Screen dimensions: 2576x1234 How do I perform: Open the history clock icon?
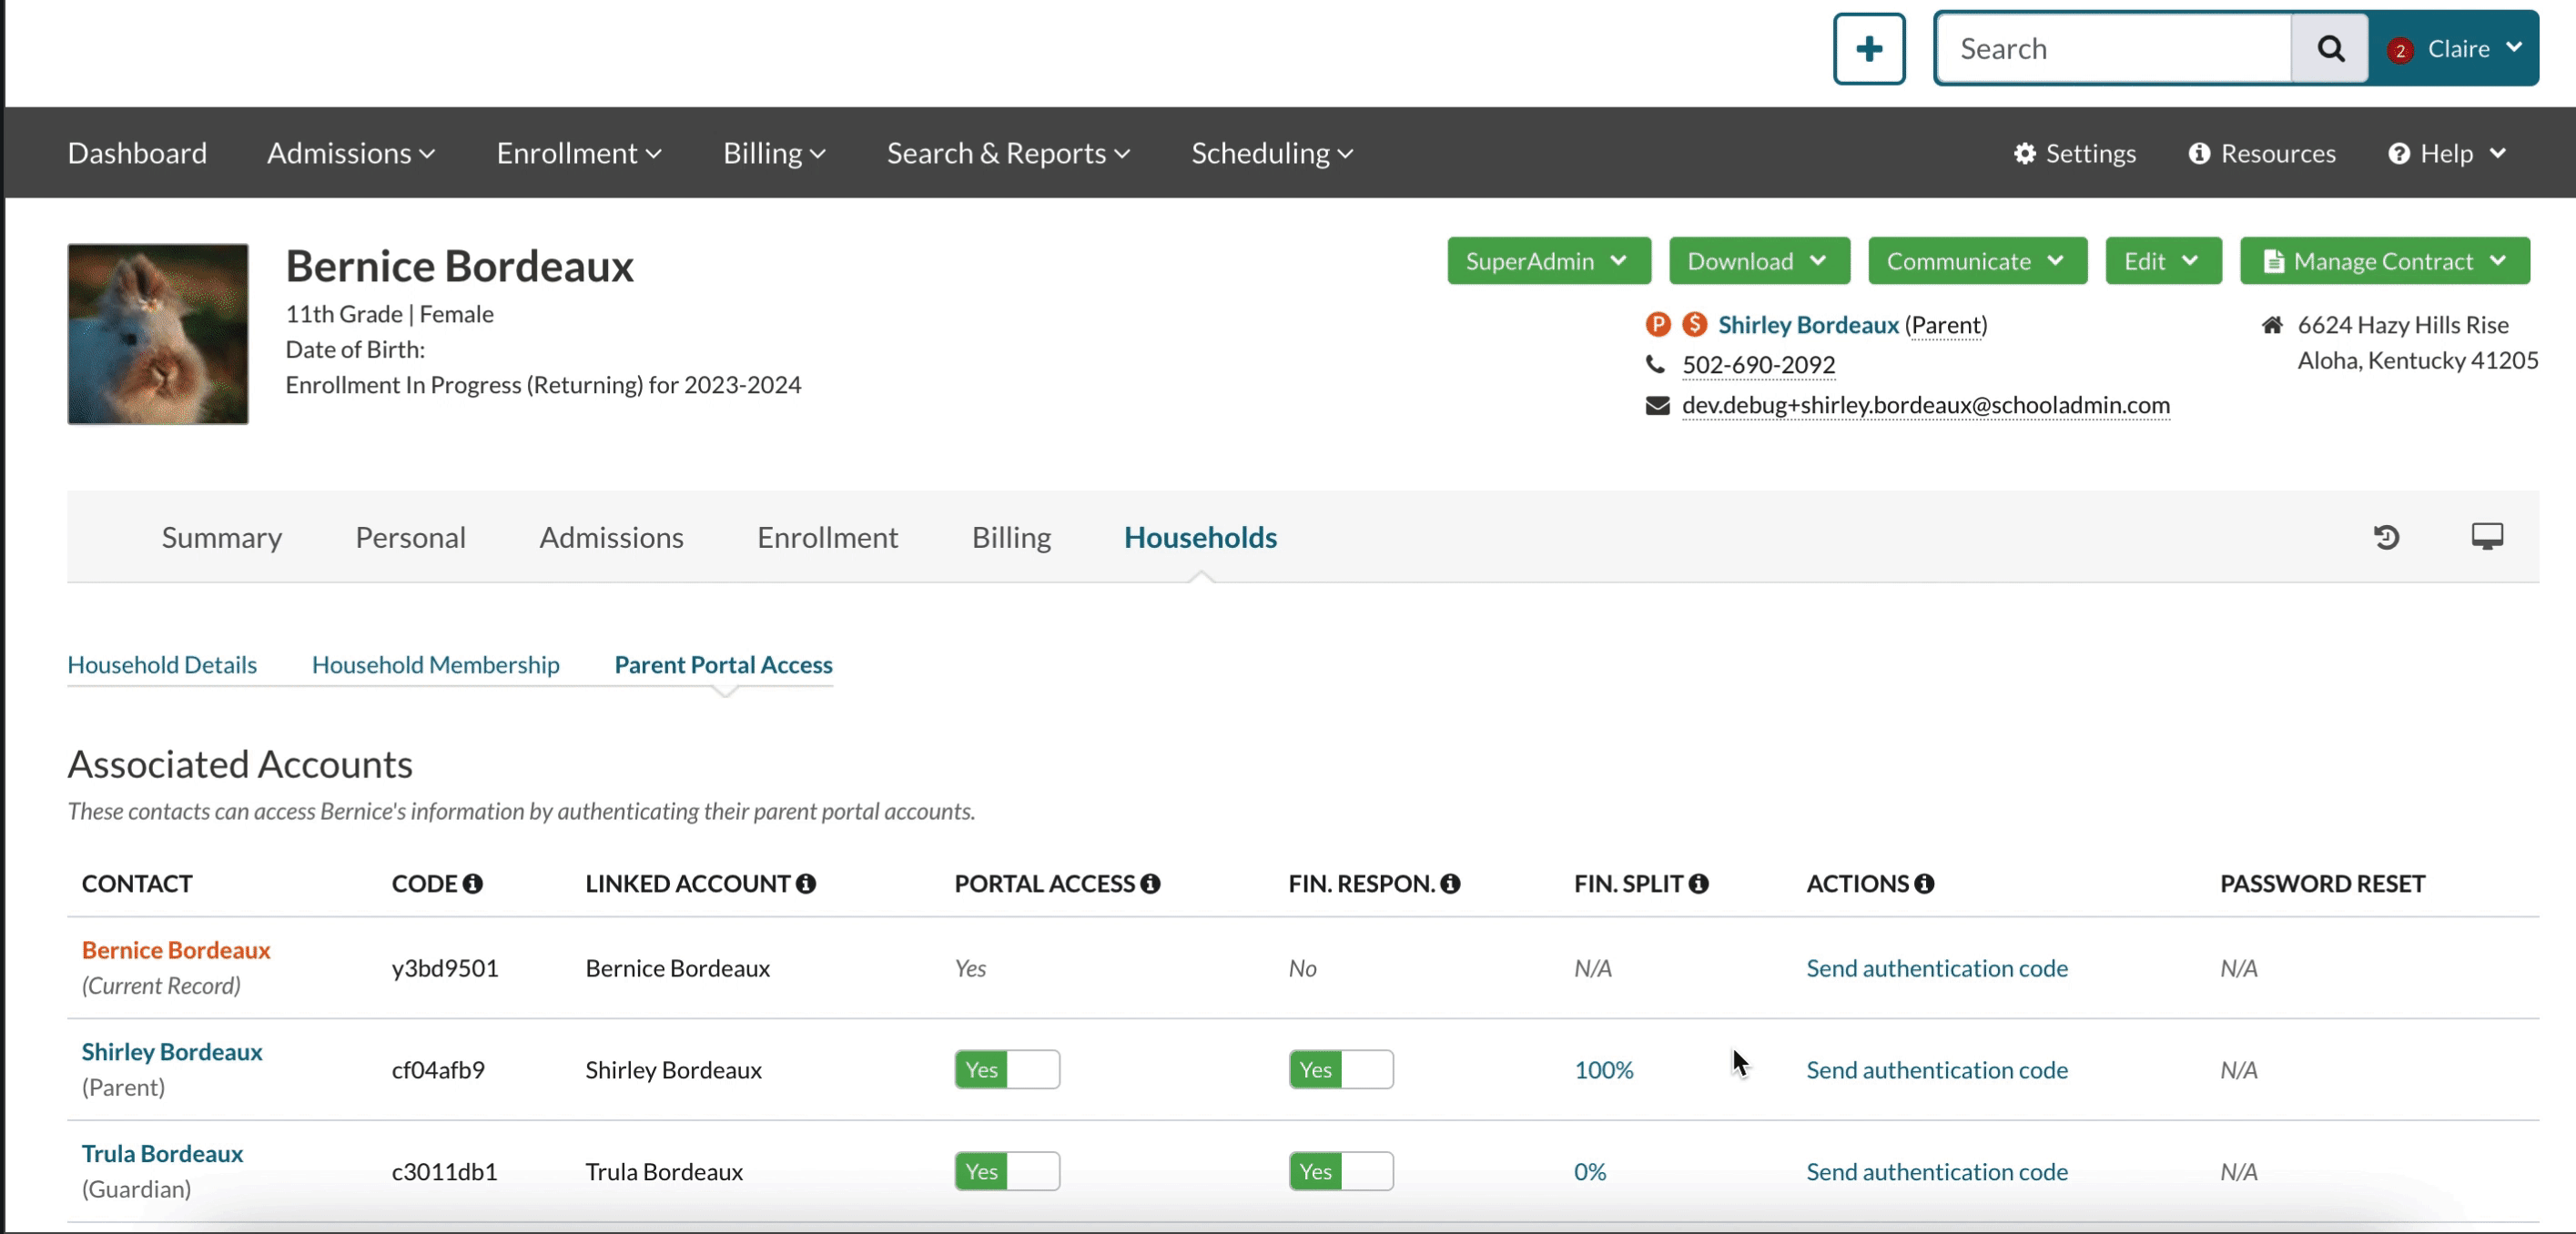pyautogui.click(x=2386, y=537)
